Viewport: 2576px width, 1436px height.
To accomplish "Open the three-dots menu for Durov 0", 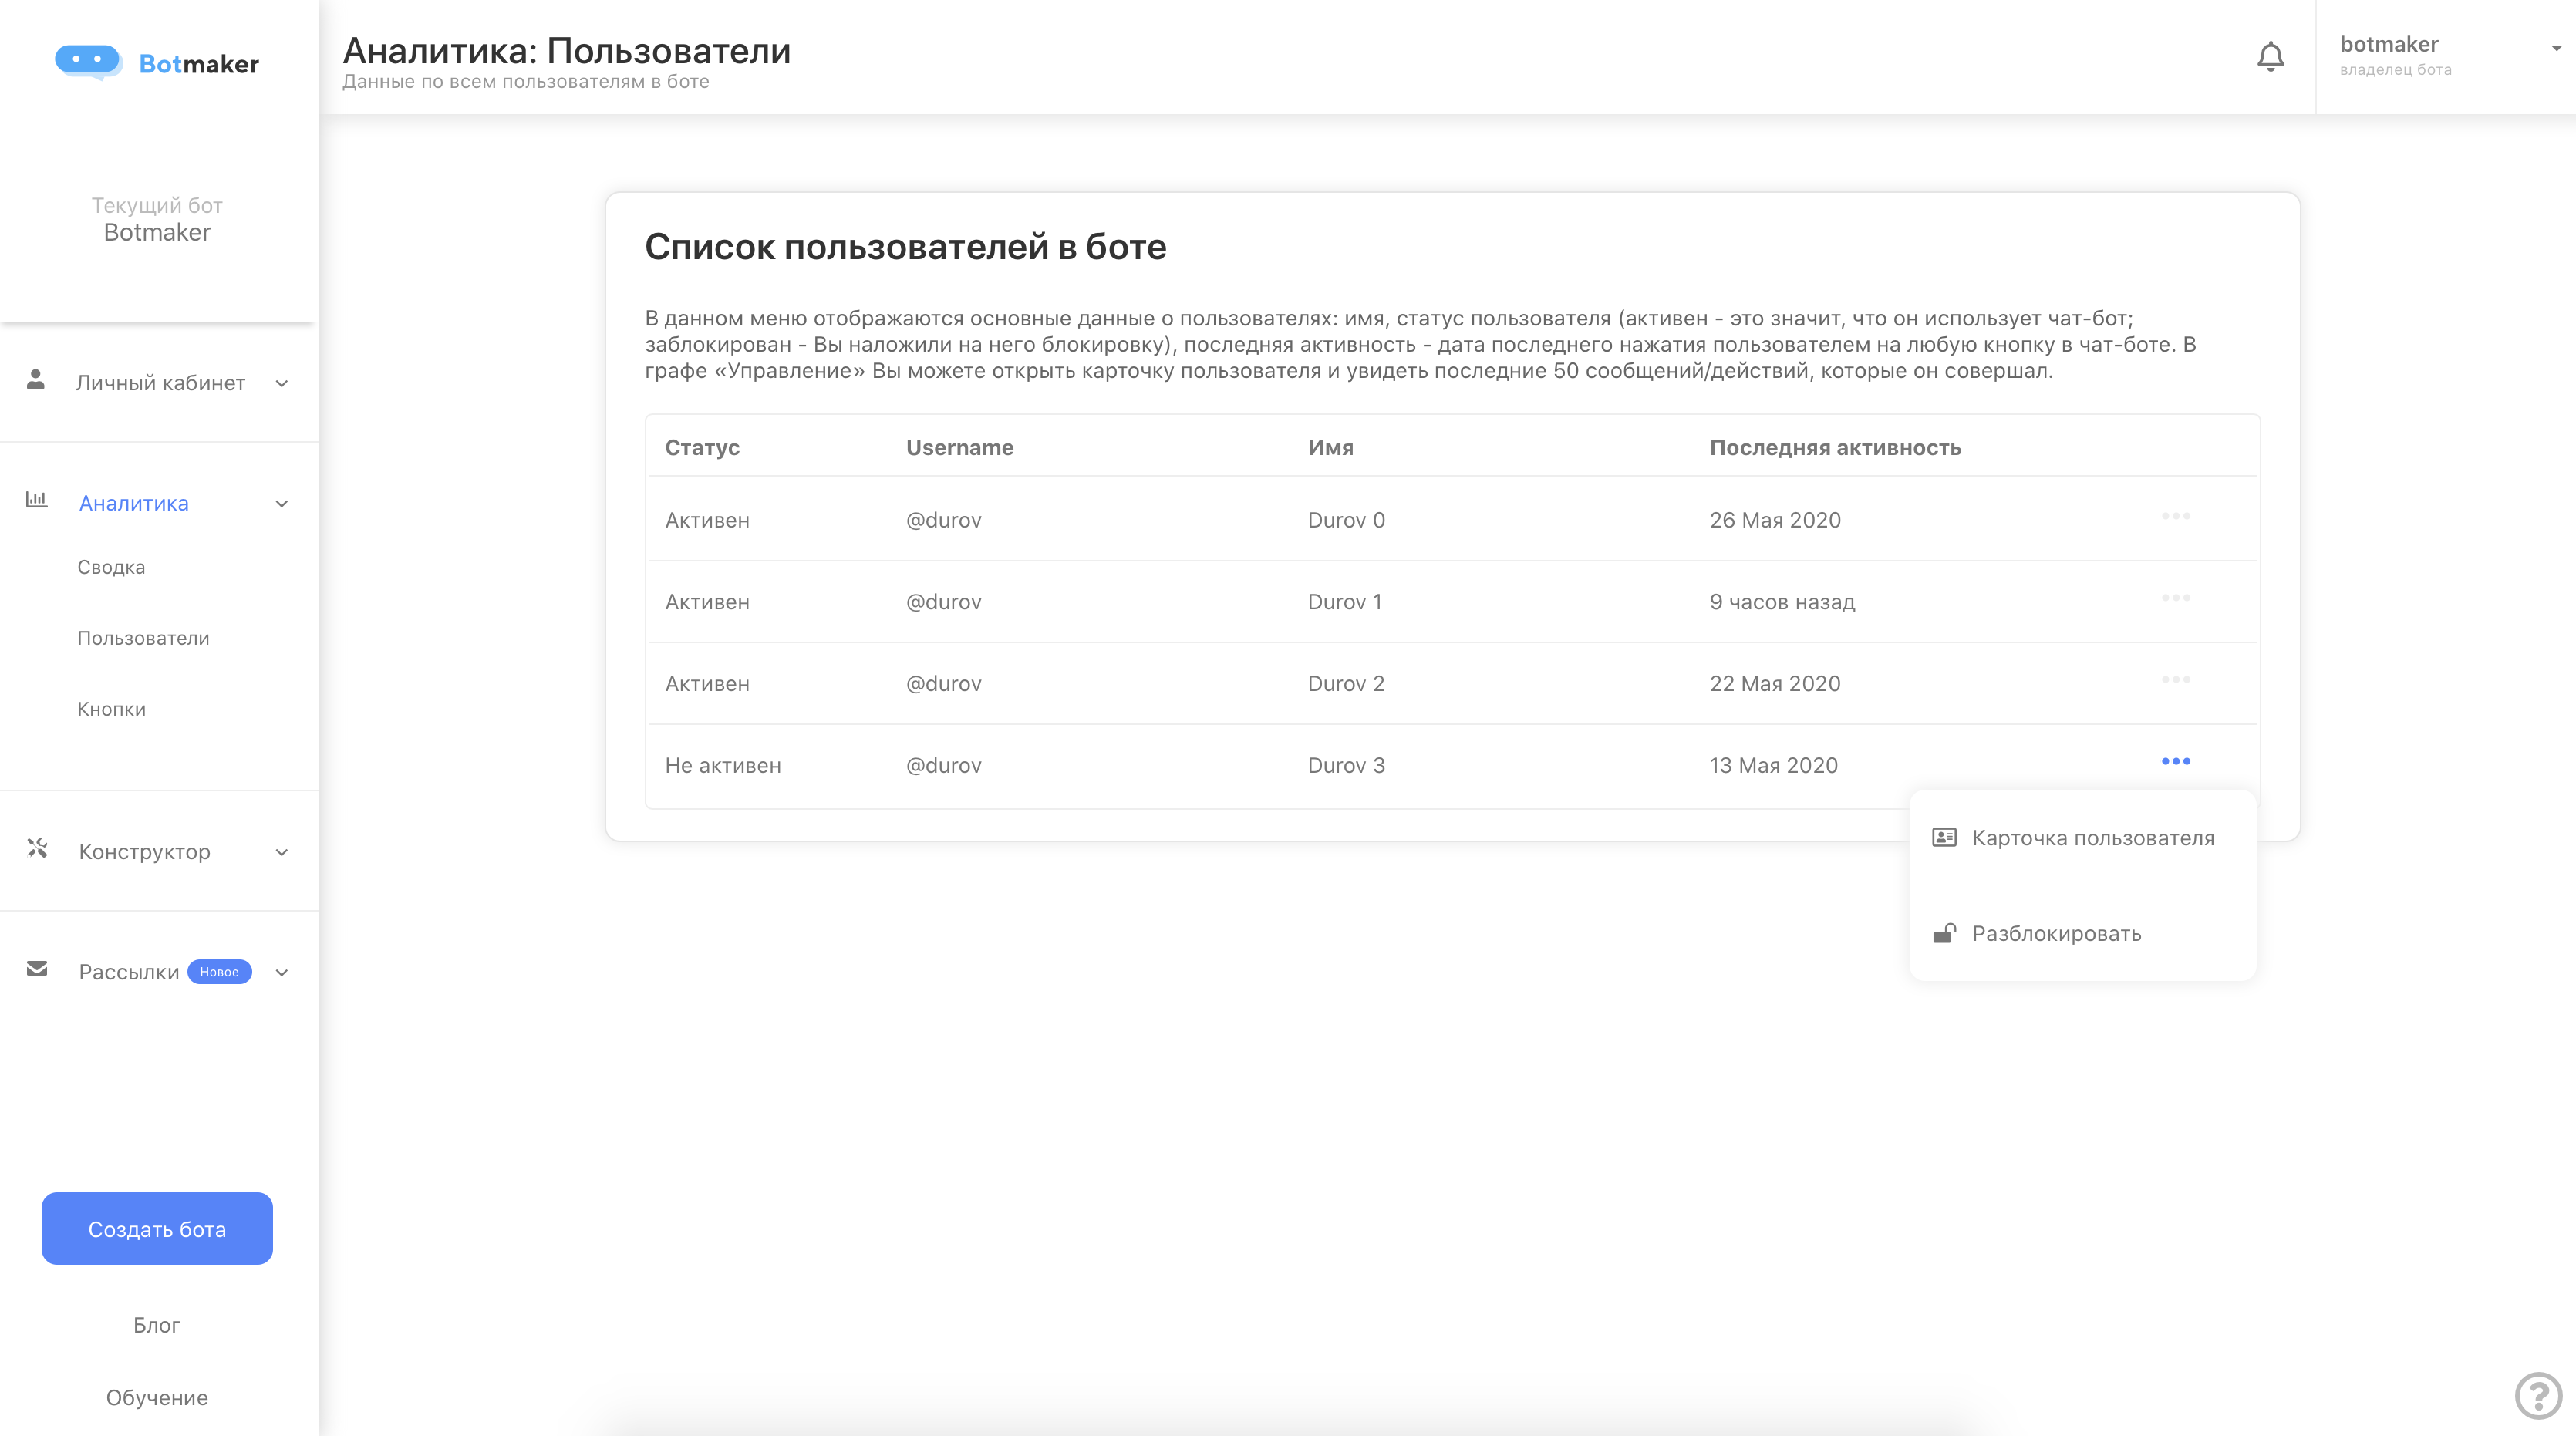I will pyautogui.click(x=2175, y=516).
